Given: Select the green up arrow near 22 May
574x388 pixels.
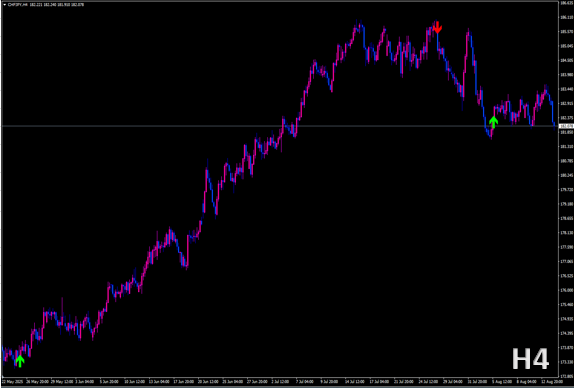Looking at the screenshot, I should tap(20, 361).
